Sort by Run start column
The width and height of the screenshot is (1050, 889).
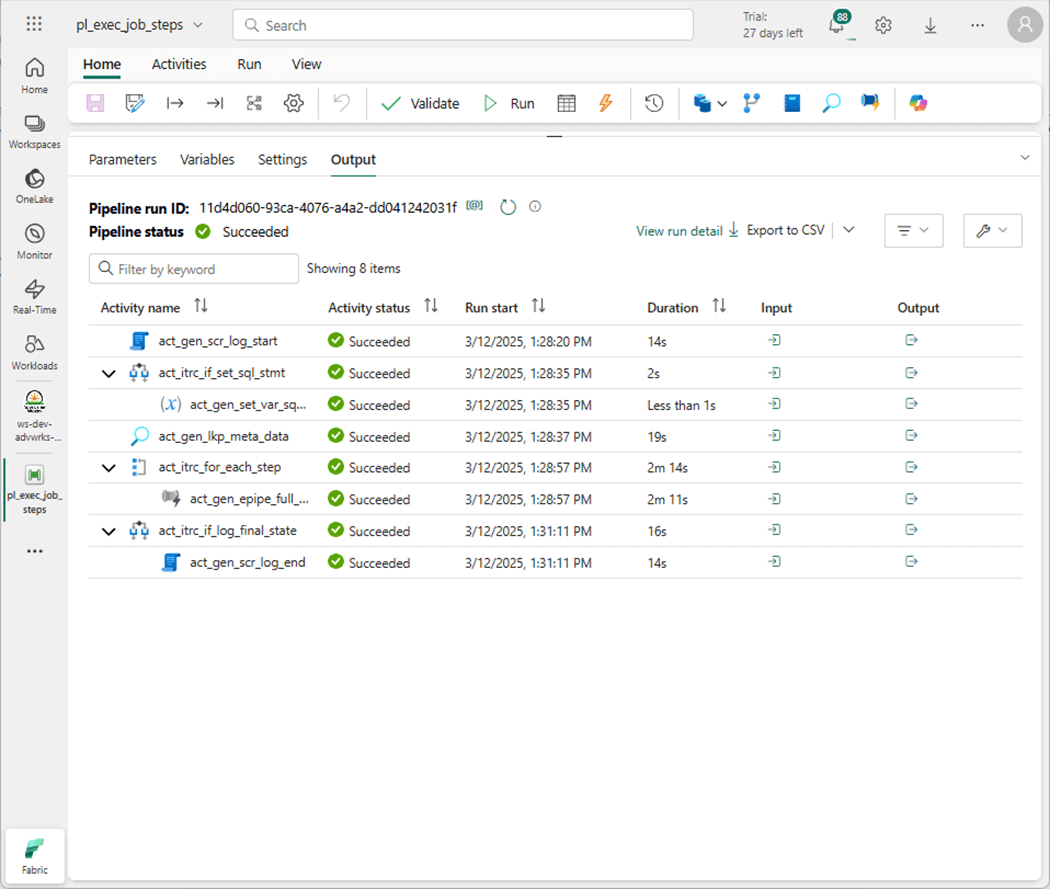[538, 307]
